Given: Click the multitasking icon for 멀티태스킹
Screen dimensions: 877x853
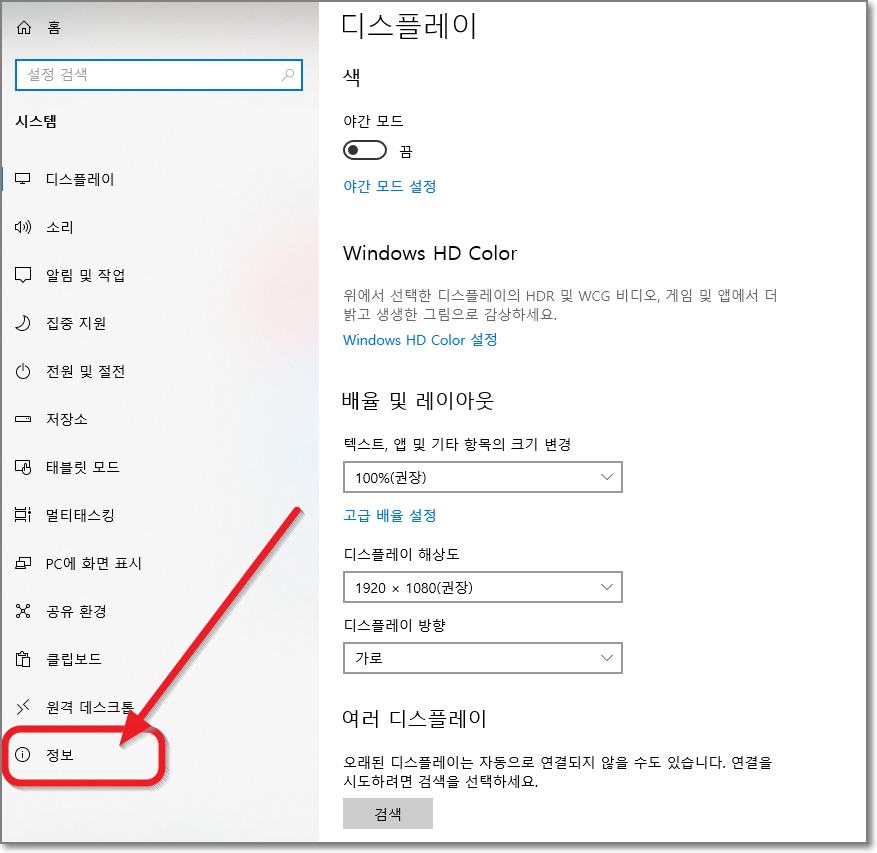Looking at the screenshot, I should 23,515.
